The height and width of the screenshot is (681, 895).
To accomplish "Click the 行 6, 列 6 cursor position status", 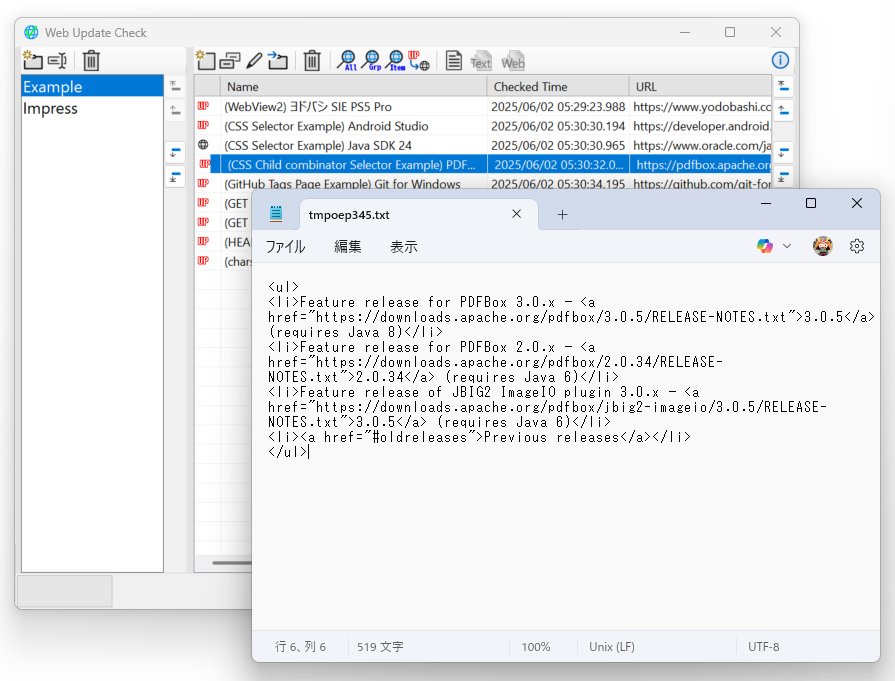I will tap(300, 647).
